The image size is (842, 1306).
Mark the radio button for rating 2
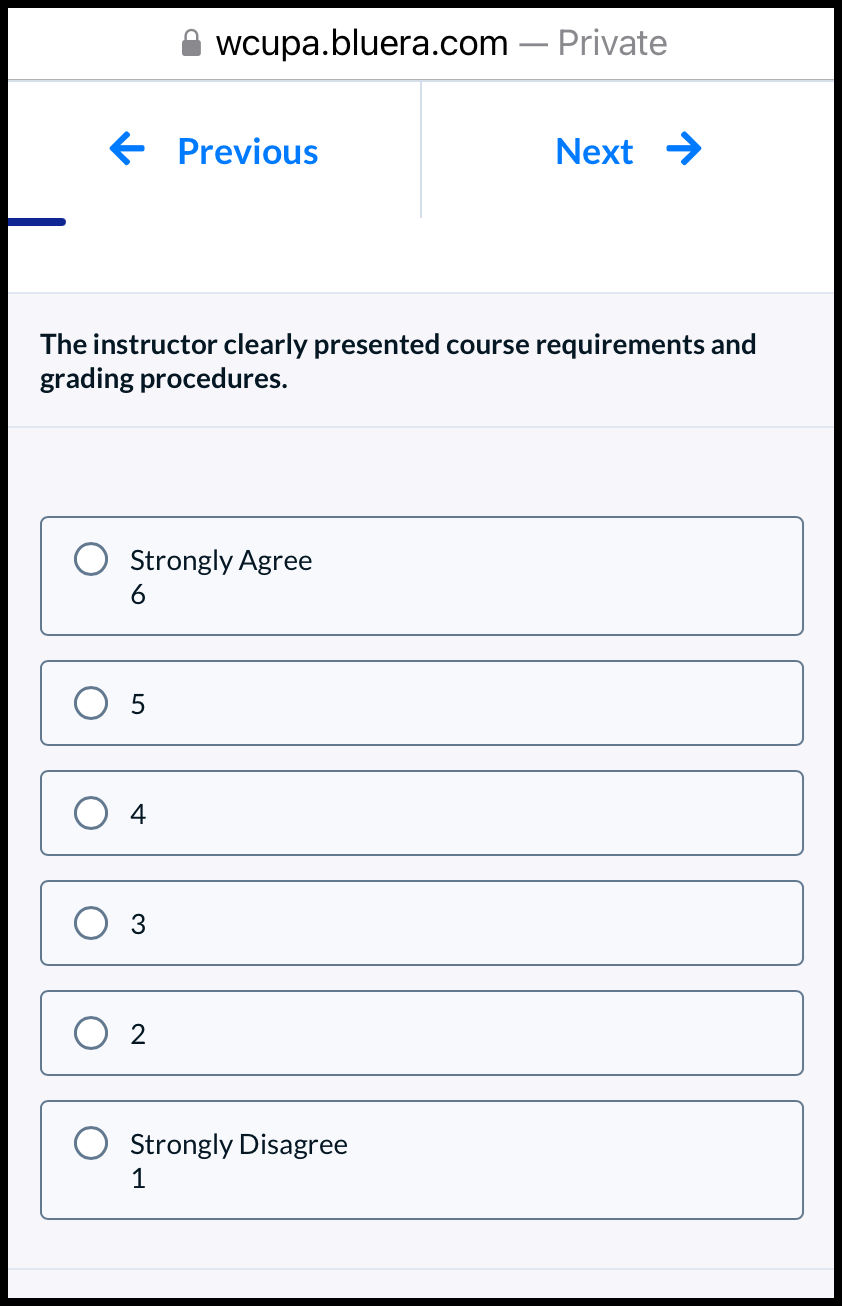pos(91,1033)
